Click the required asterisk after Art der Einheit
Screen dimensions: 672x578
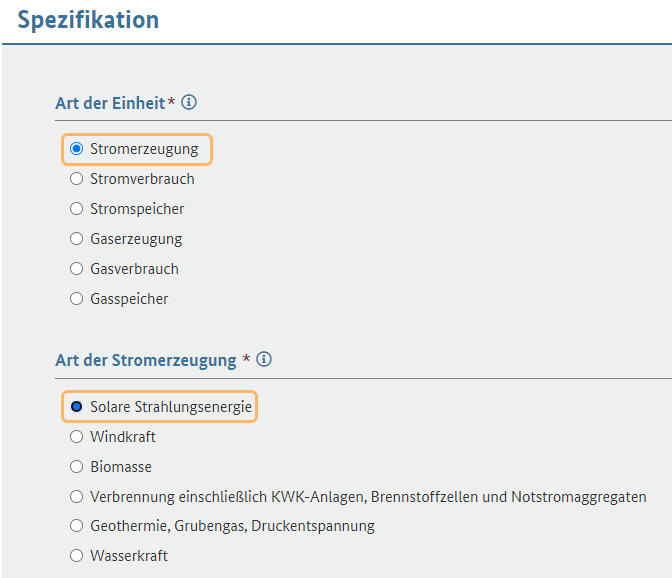pyautogui.click(x=171, y=102)
